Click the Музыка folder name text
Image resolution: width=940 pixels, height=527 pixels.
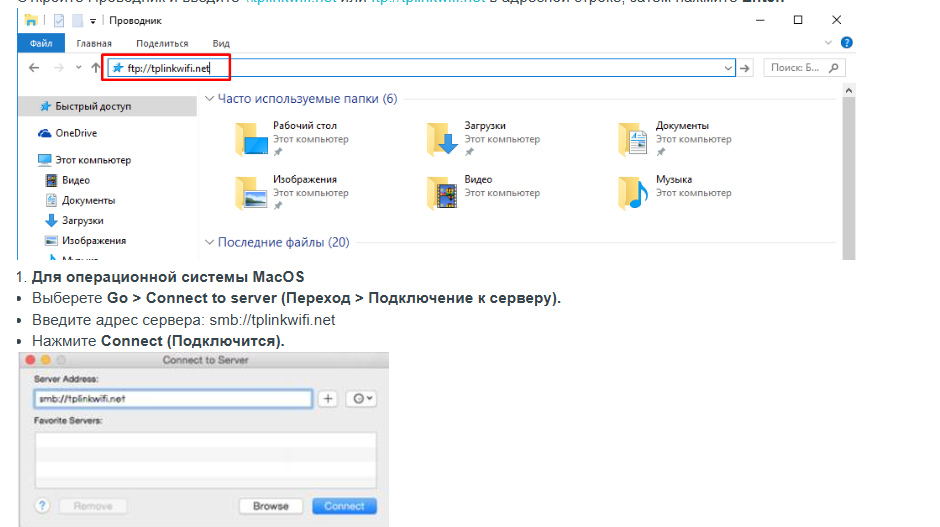pyautogui.click(x=674, y=179)
